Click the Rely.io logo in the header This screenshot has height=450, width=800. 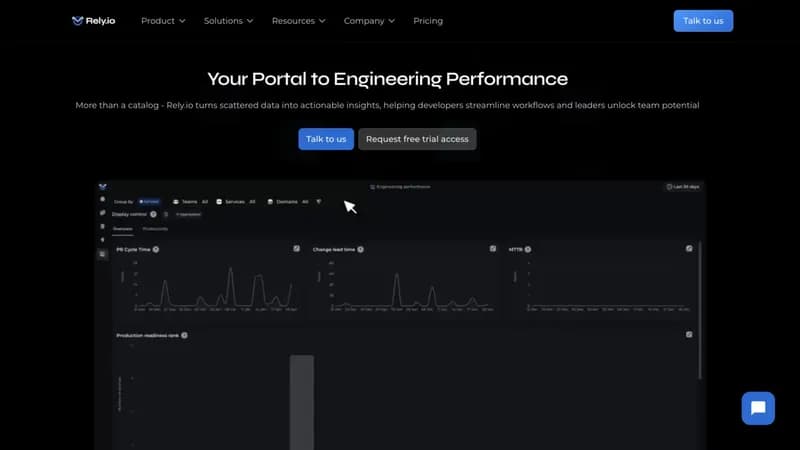(x=93, y=21)
